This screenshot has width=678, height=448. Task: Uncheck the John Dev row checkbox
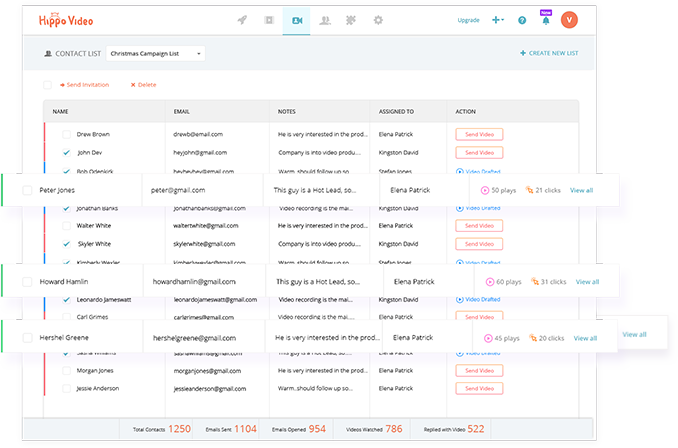tap(66, 153)
